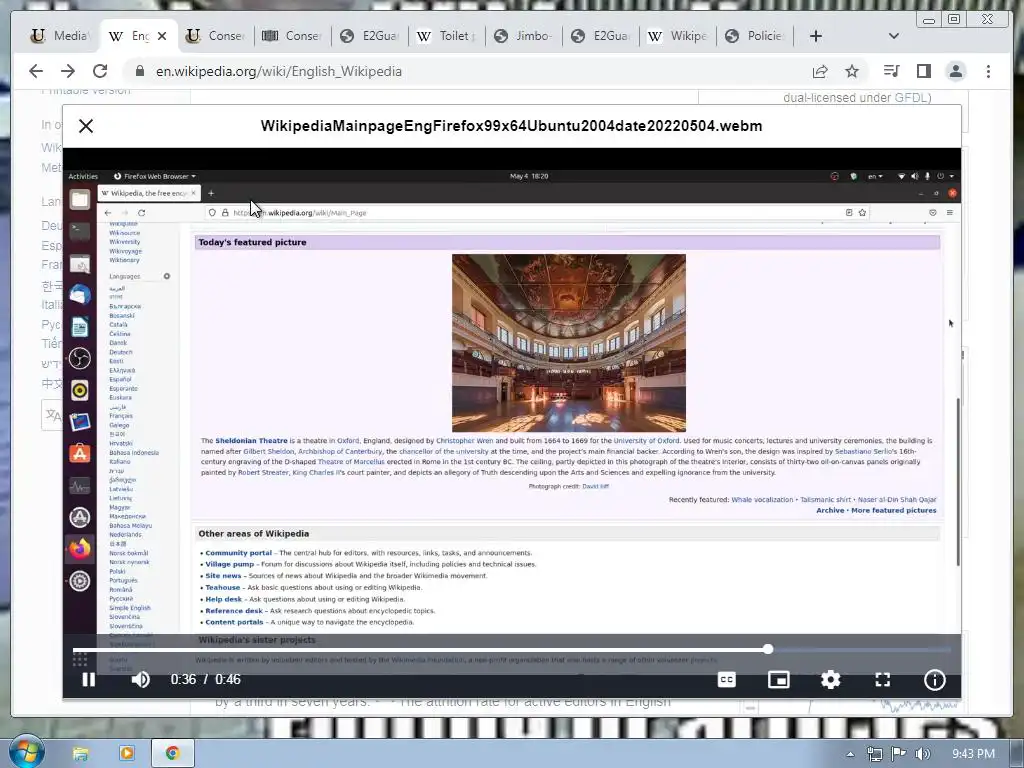Open Windows Start button
This screenshot has width=1024, height=768.
point(26,751)
